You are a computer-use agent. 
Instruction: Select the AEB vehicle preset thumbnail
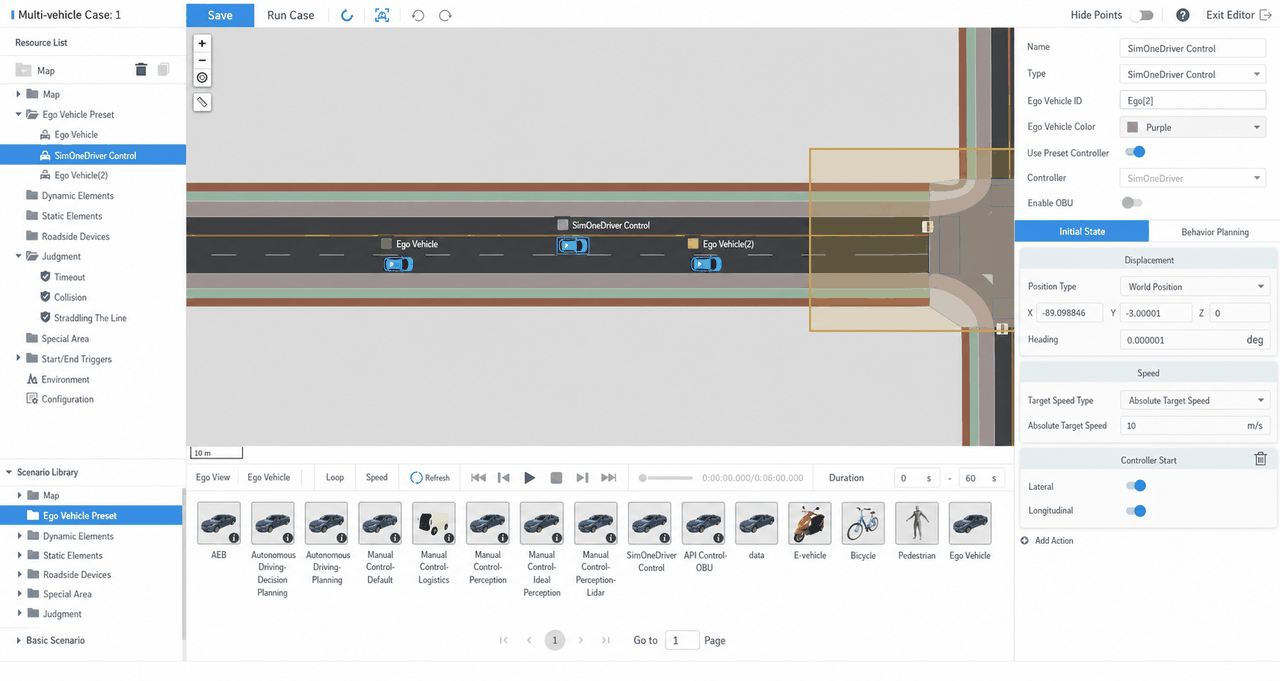[x=219, y=523]
